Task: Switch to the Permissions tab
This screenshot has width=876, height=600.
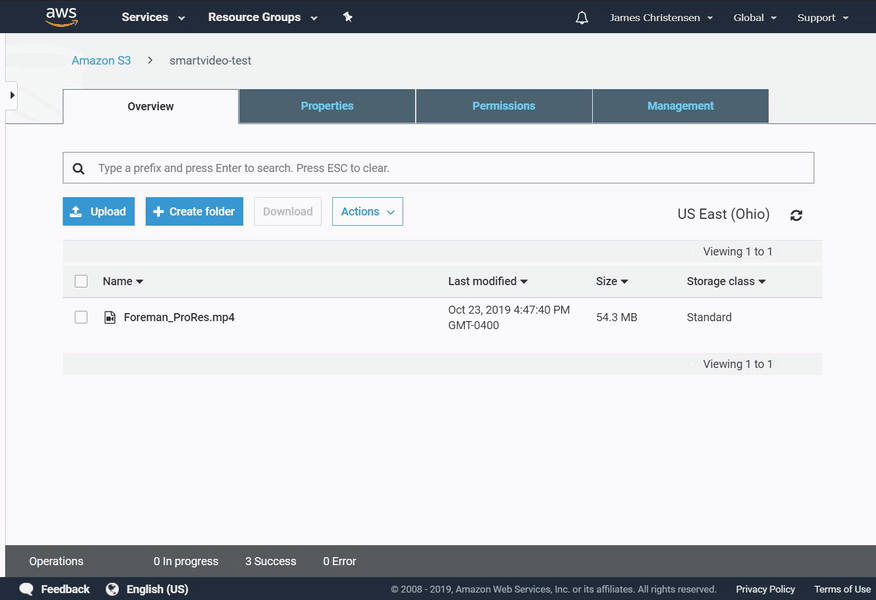Action: tap(503, 105)
